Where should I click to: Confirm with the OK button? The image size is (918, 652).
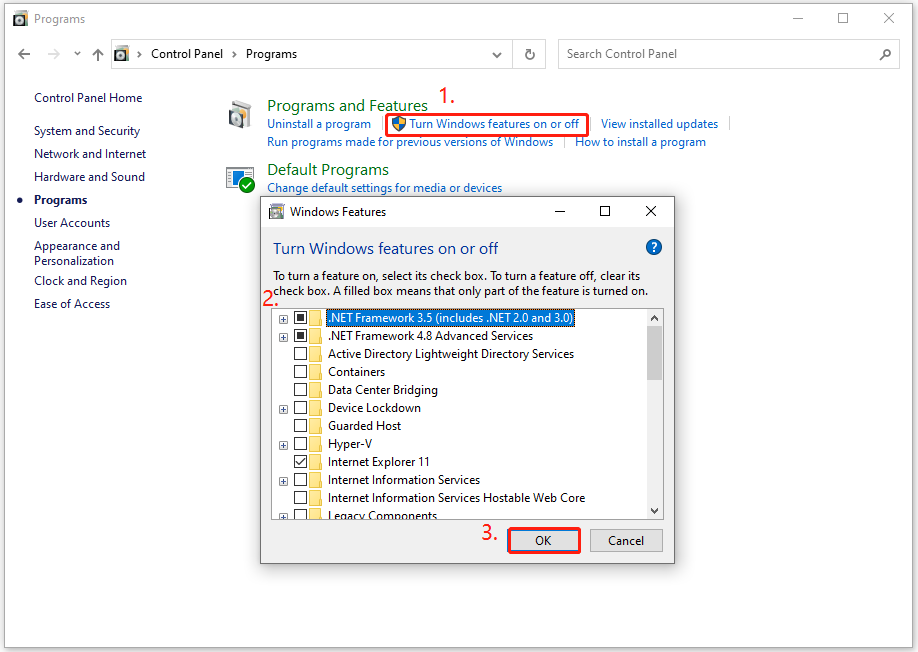tap(543, 541)
